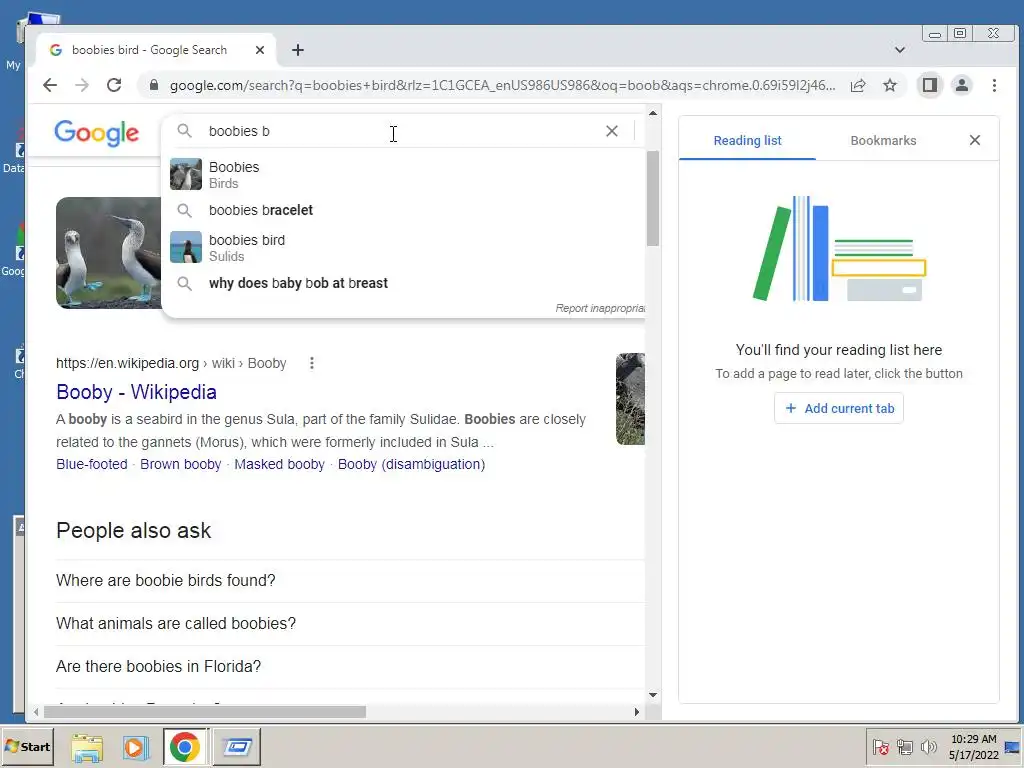Open a new tab with the plus button
Image resolution: width=1024 pixels, height=768 pixels.
(x=298, y=50)
